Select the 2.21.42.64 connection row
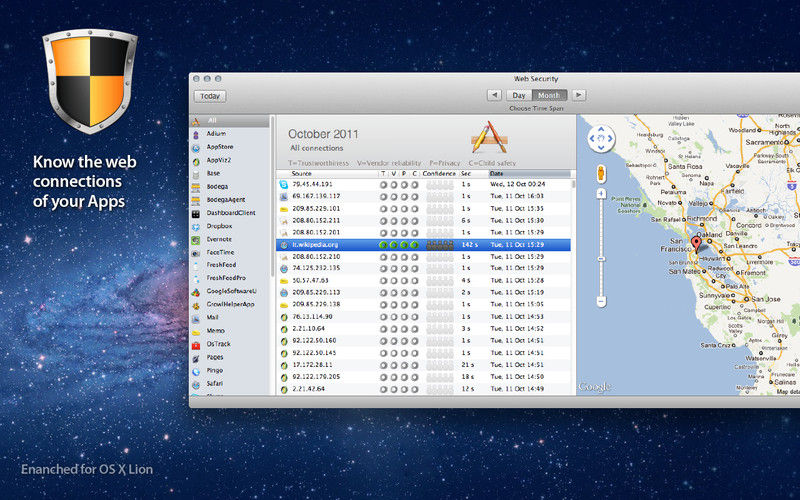800x500 pixels. coord(423,389)
